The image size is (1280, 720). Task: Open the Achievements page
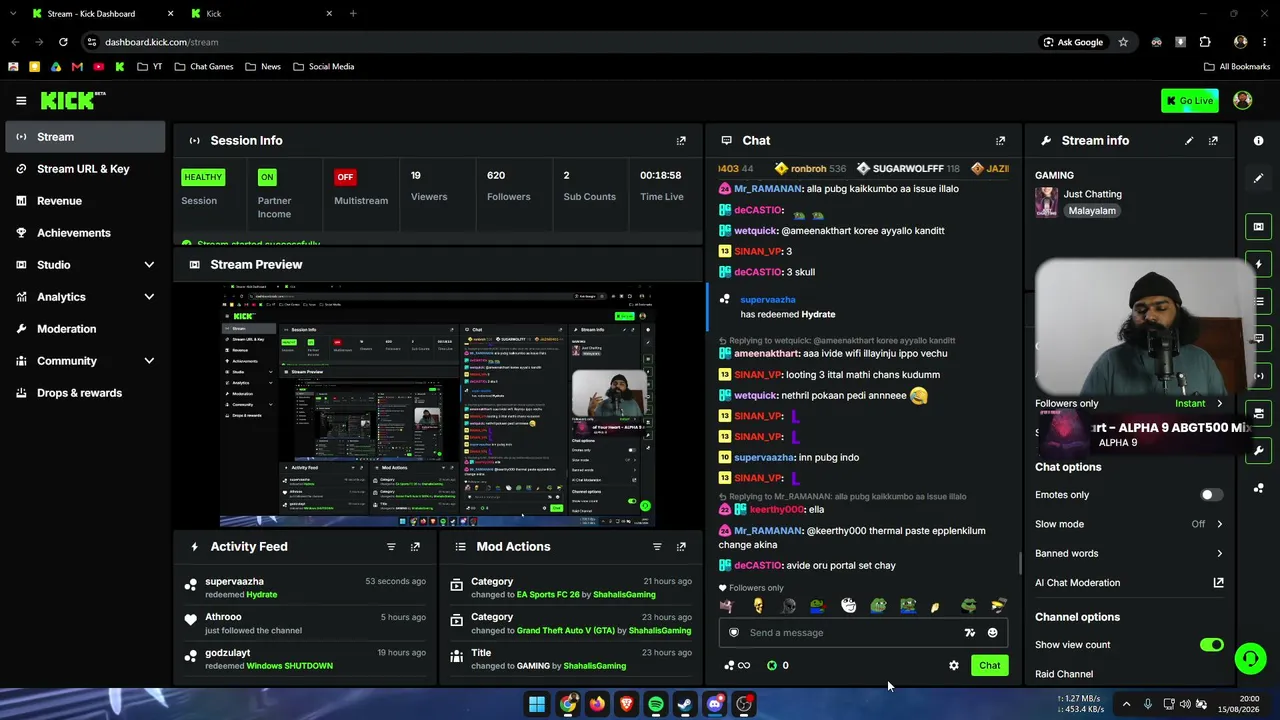coord(85,233)
